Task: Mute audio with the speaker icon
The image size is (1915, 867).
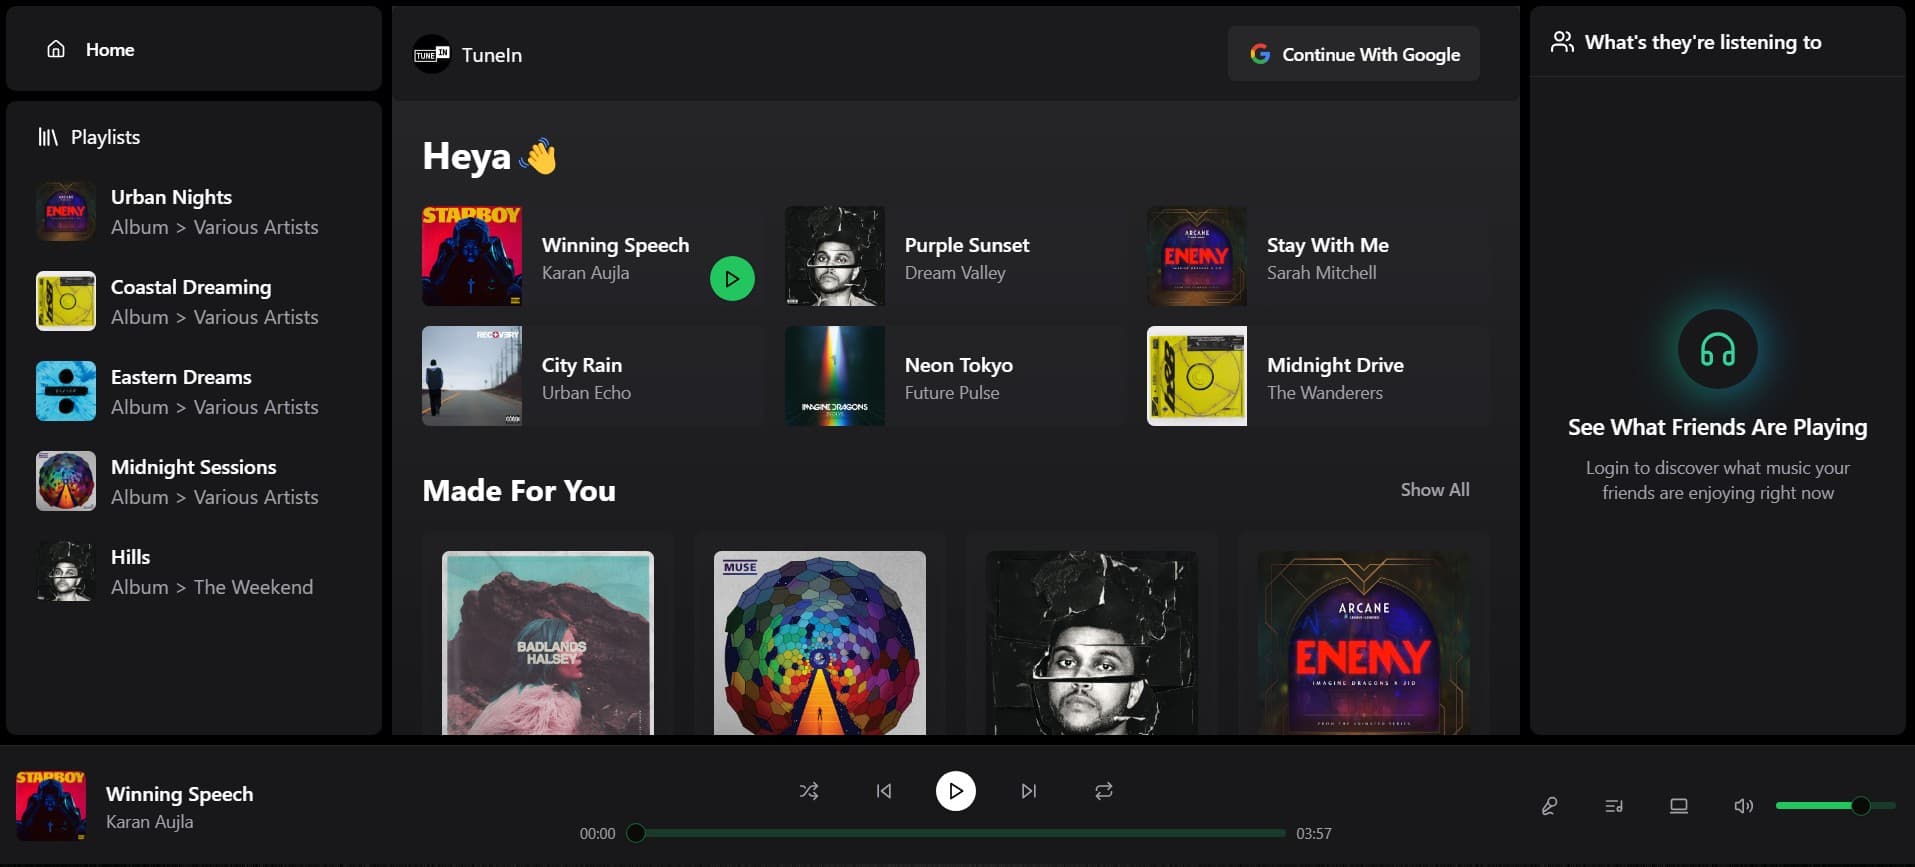Action: [1743, 806]
